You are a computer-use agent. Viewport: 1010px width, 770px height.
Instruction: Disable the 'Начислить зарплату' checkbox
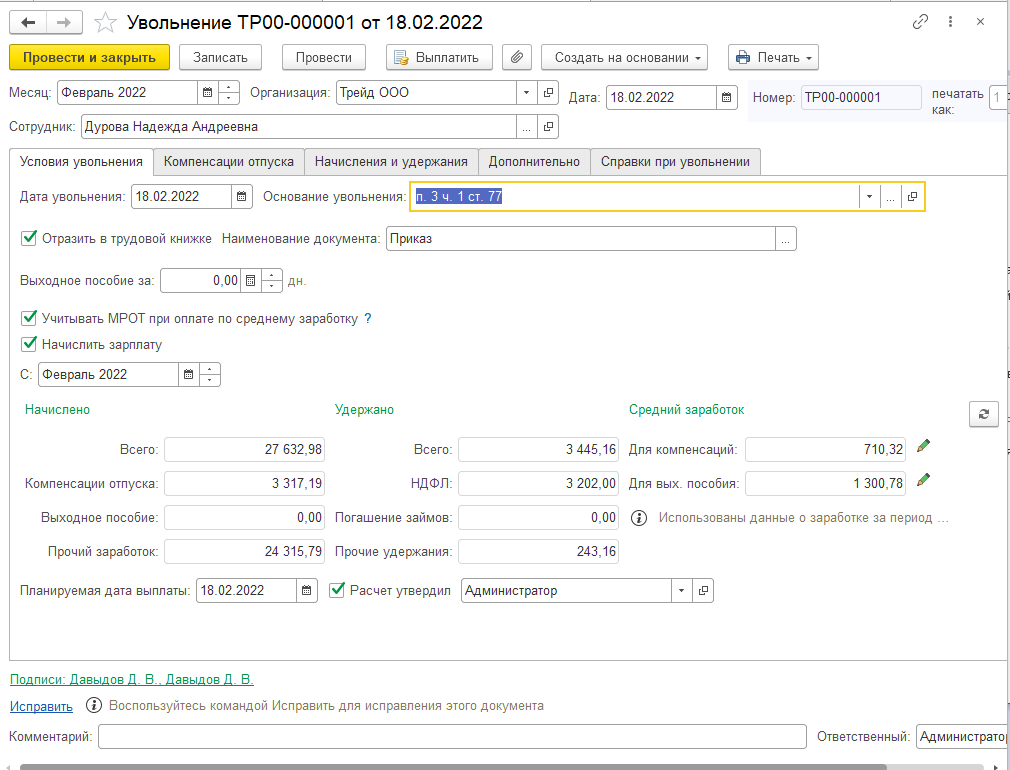coord(29,344)
